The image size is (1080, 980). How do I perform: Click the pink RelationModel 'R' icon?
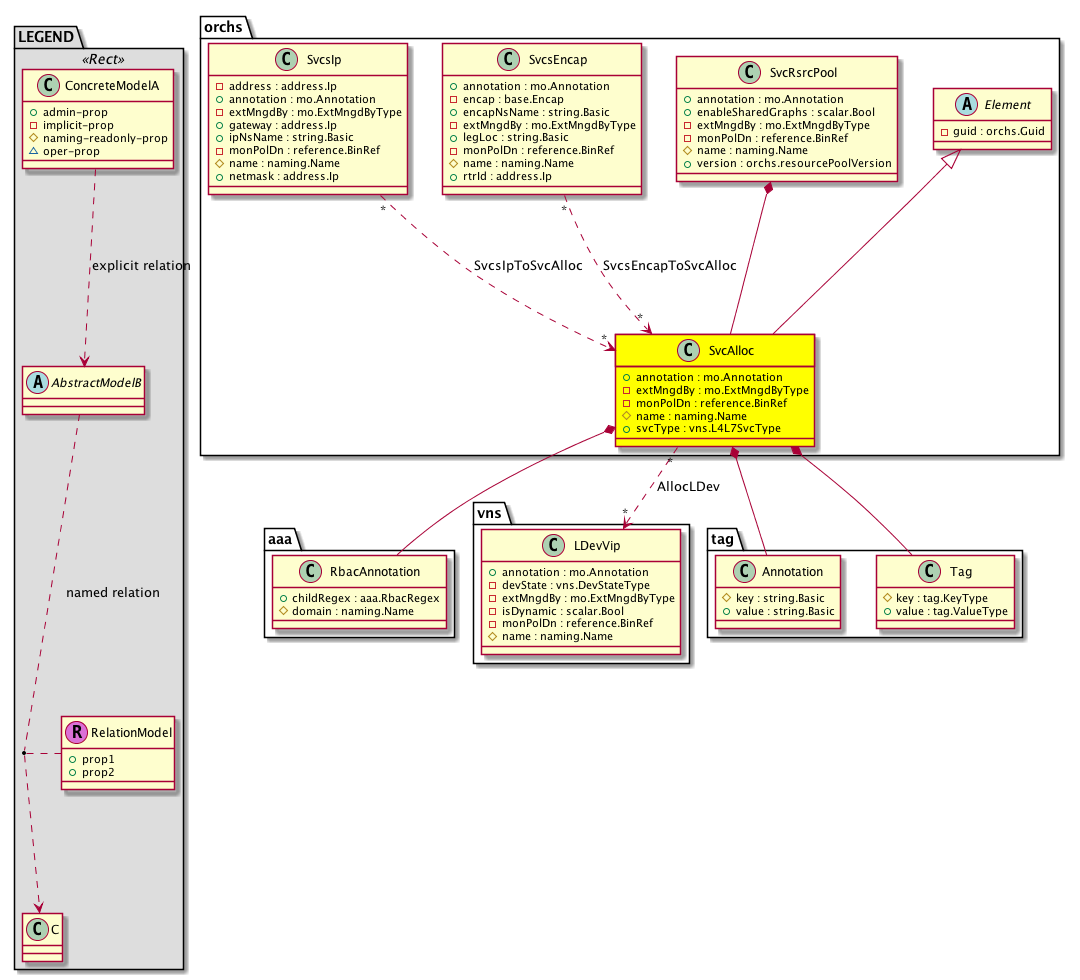click(75, 732)
